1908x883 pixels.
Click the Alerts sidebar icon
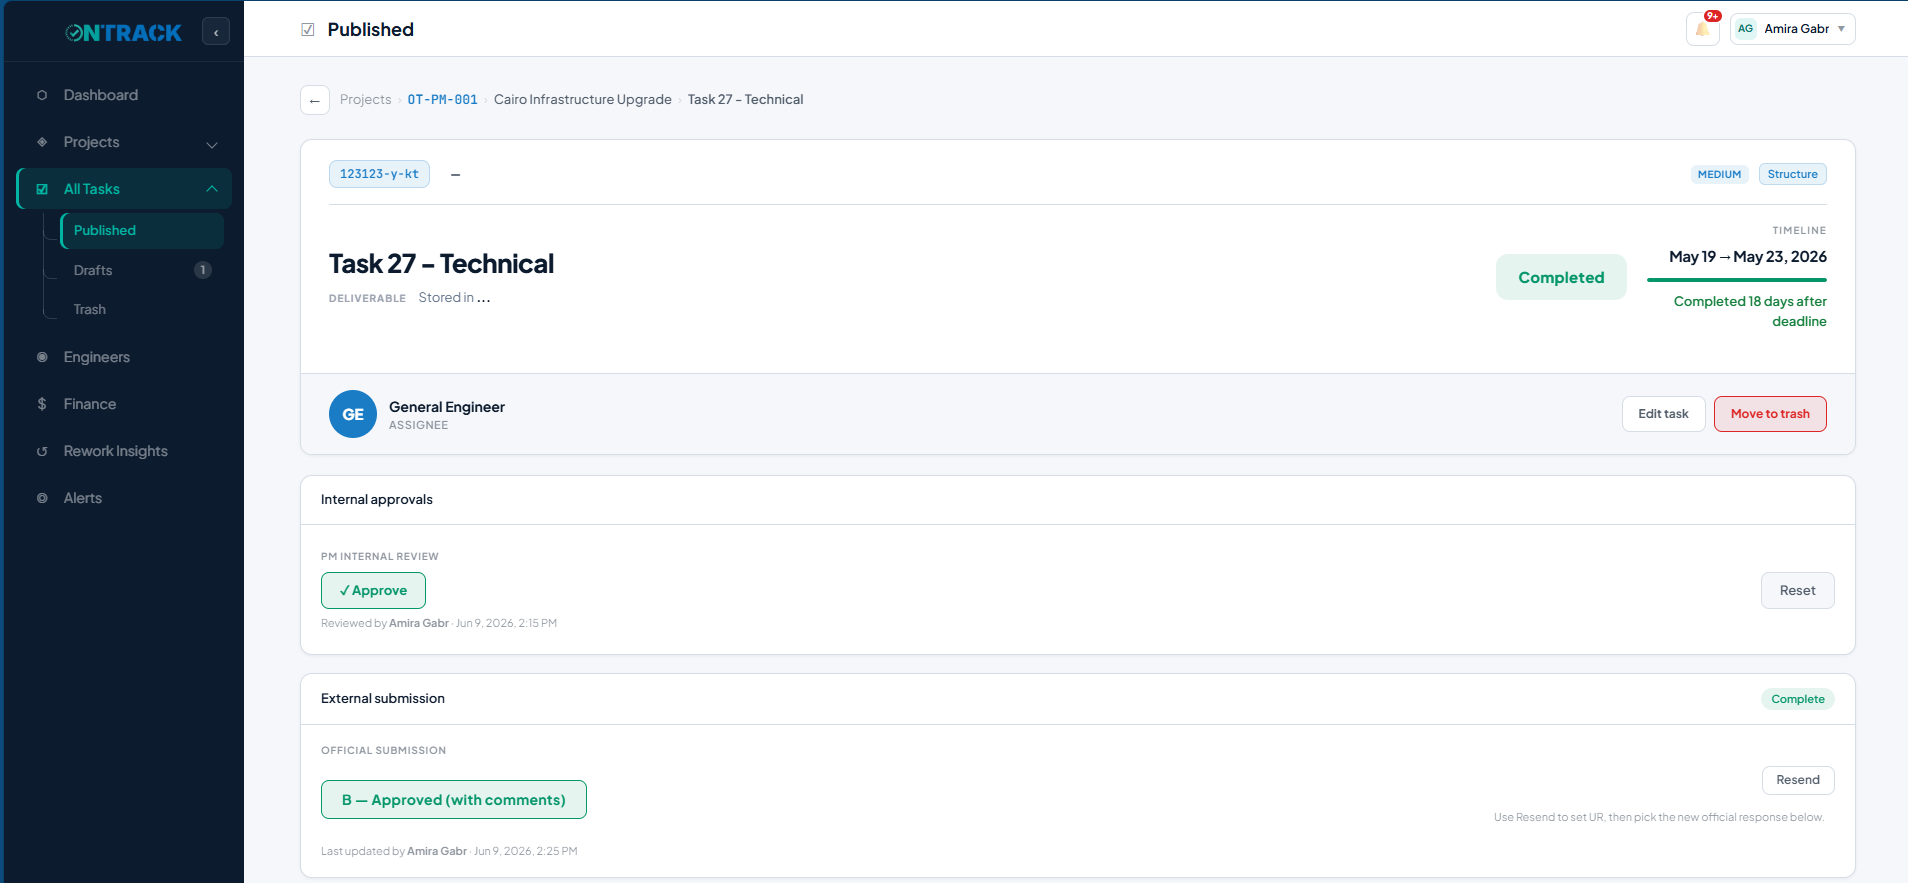tap(42, 498)
